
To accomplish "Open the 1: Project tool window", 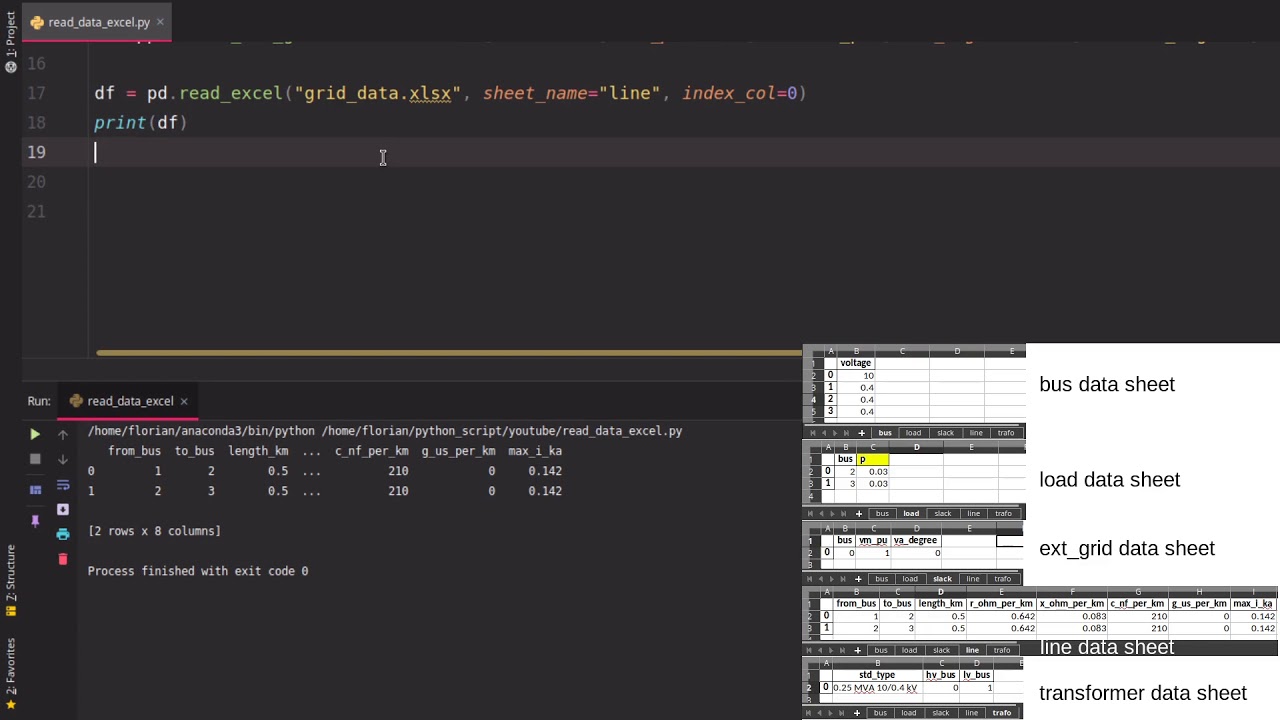I will point(11,34).
